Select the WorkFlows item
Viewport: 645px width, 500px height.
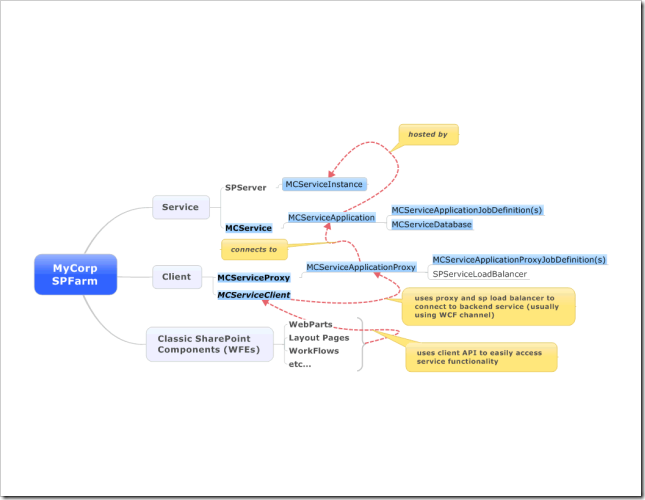pyautogui.click(x=314, y=351)
